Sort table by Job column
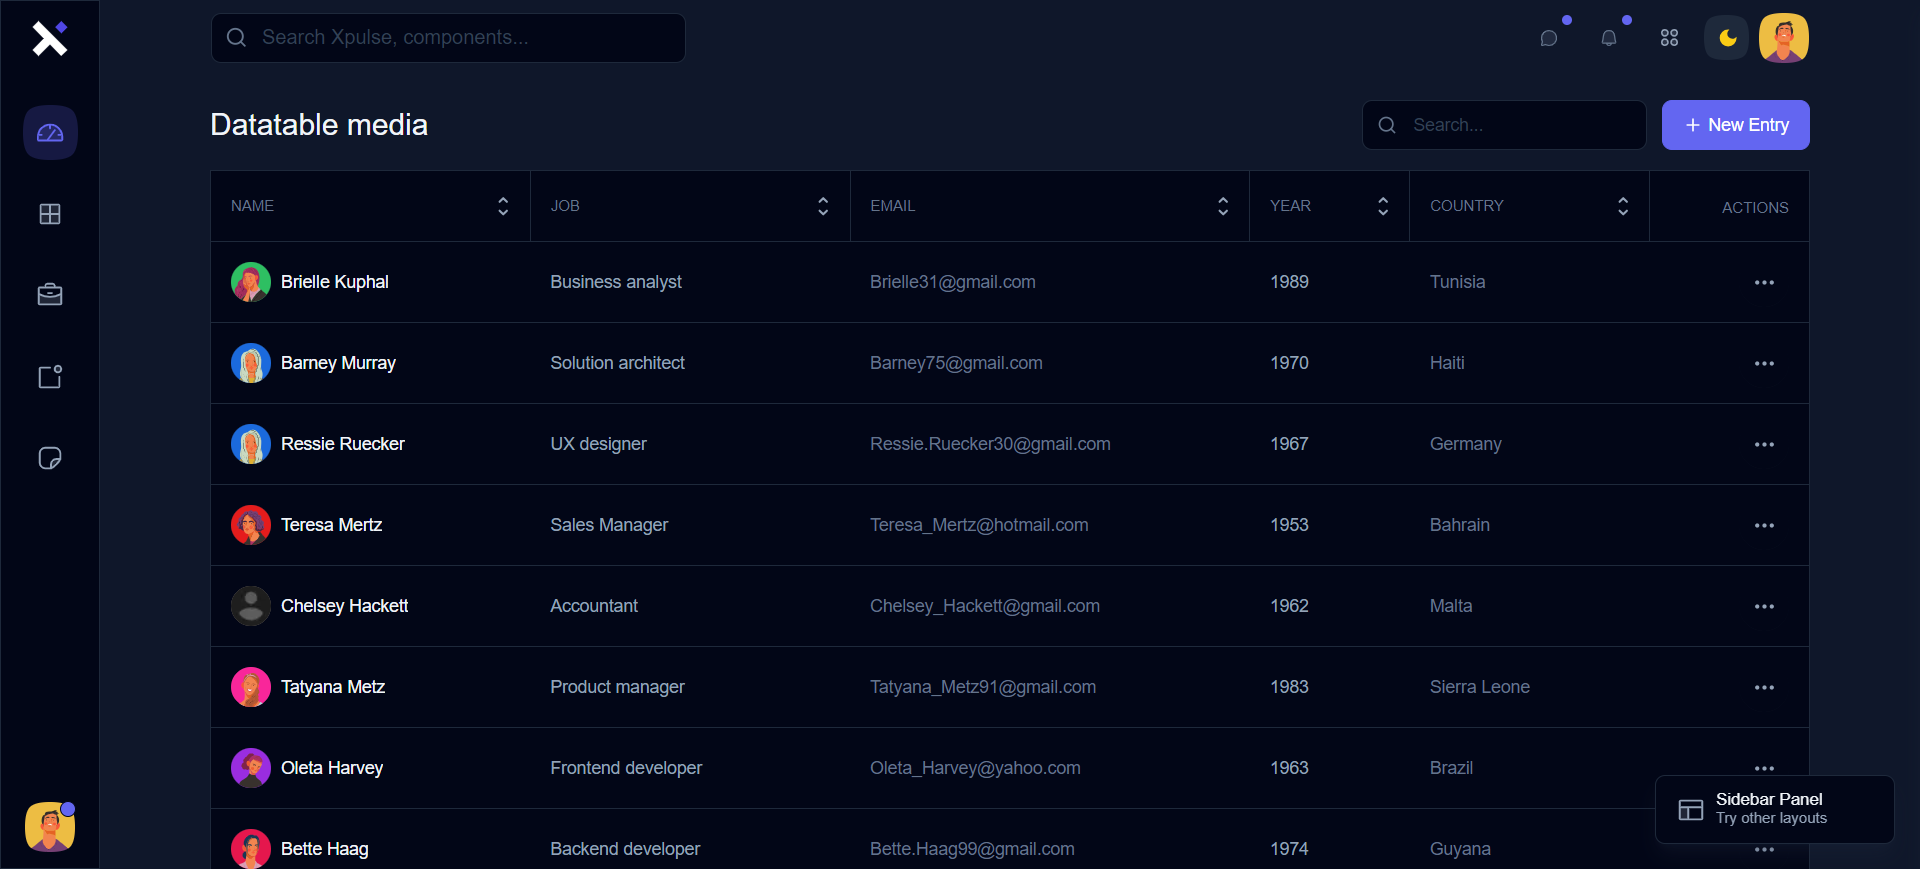Image resolution: width=1920 pixels, height=869 pixels. coord(823,206)
